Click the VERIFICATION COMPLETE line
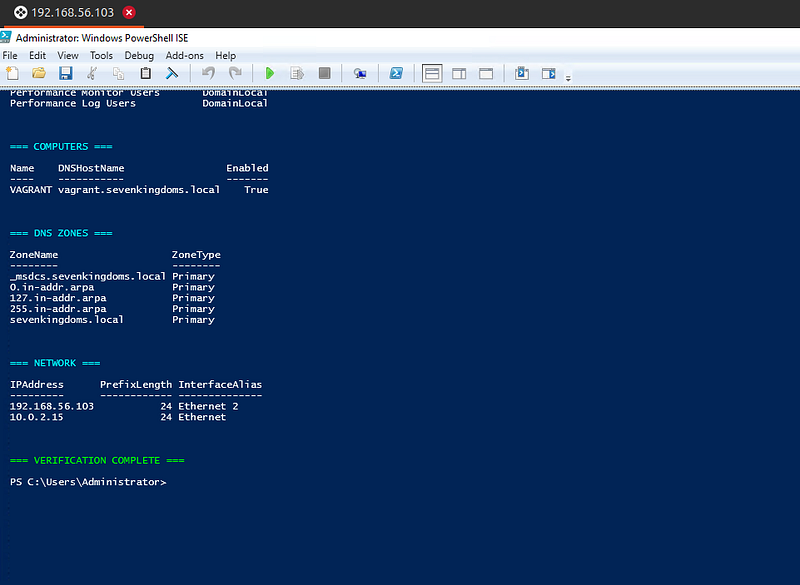Viewport: 800px width, 585px height. (x=97, y=461)
